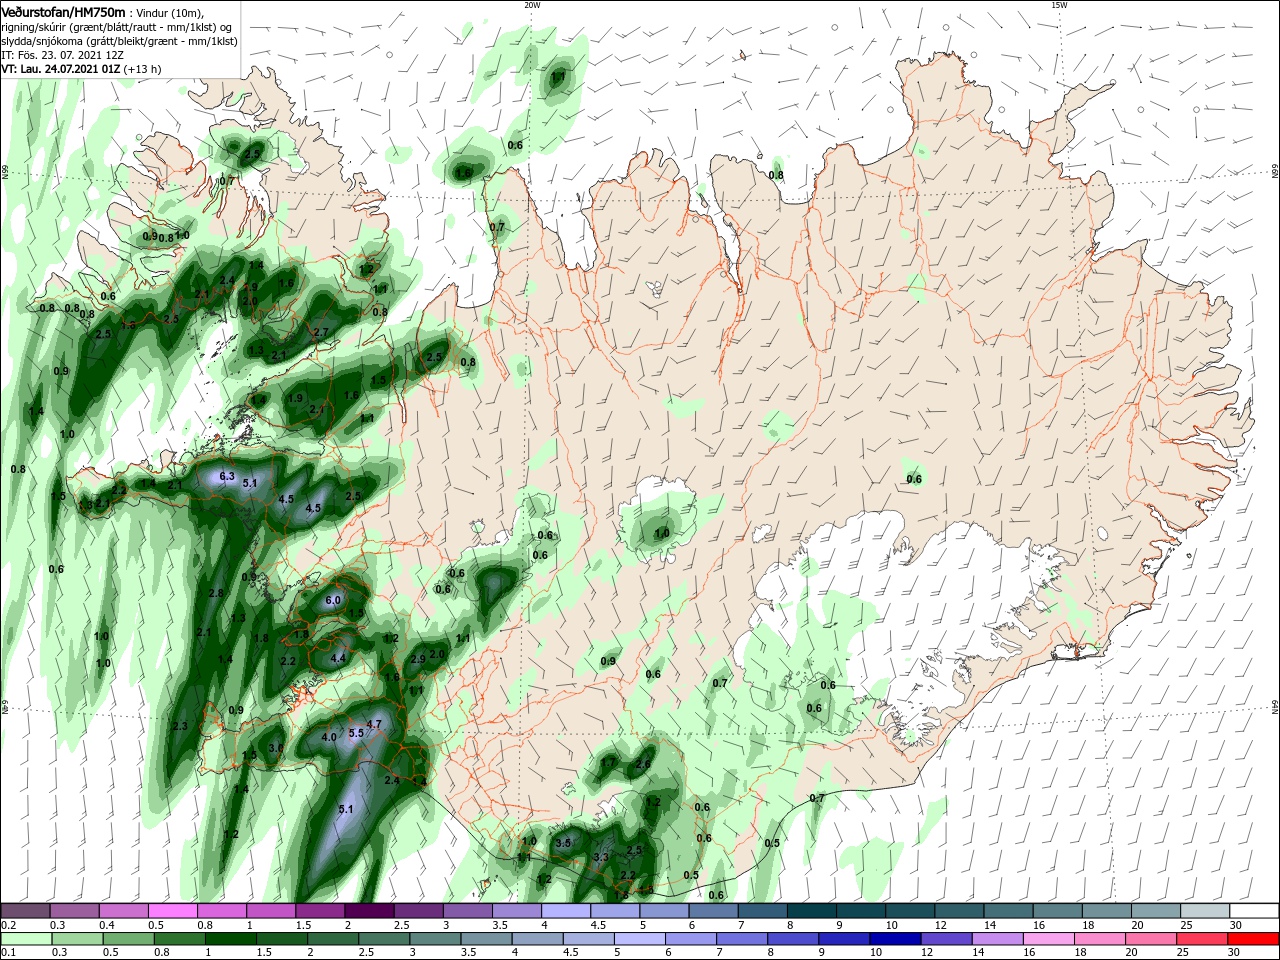Click the 'rigning/skúrir' legend description line
The image size is (1280, 960).
pos(114,27)
